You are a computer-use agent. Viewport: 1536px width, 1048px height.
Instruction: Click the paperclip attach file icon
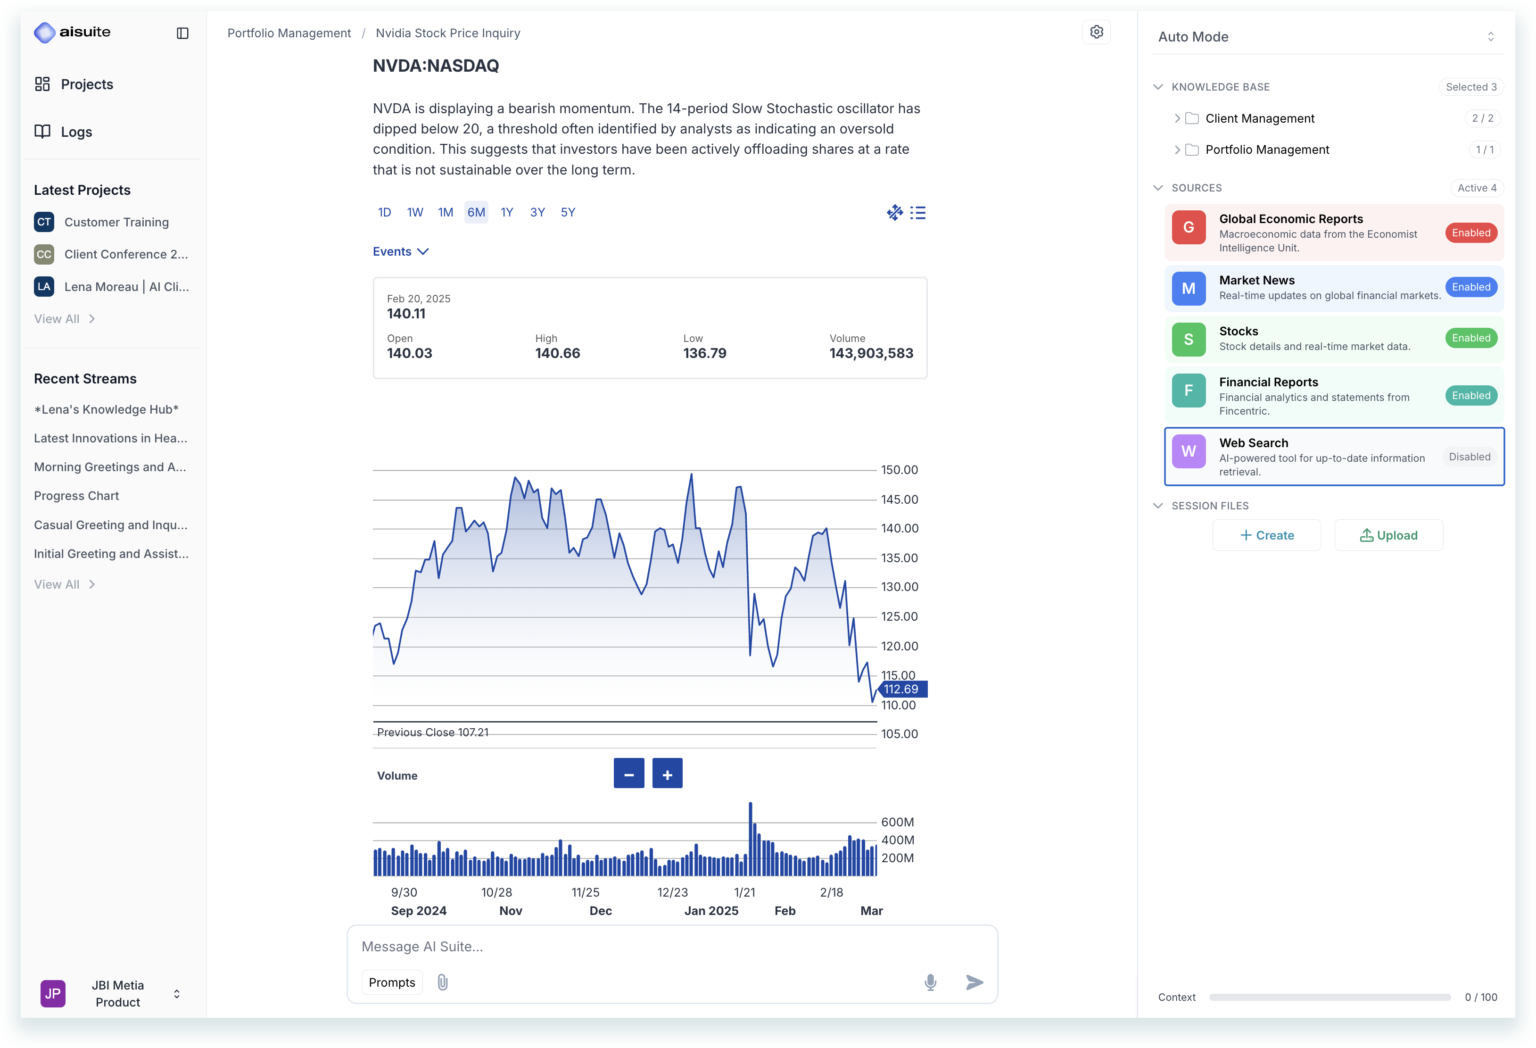tap(443, 982)
